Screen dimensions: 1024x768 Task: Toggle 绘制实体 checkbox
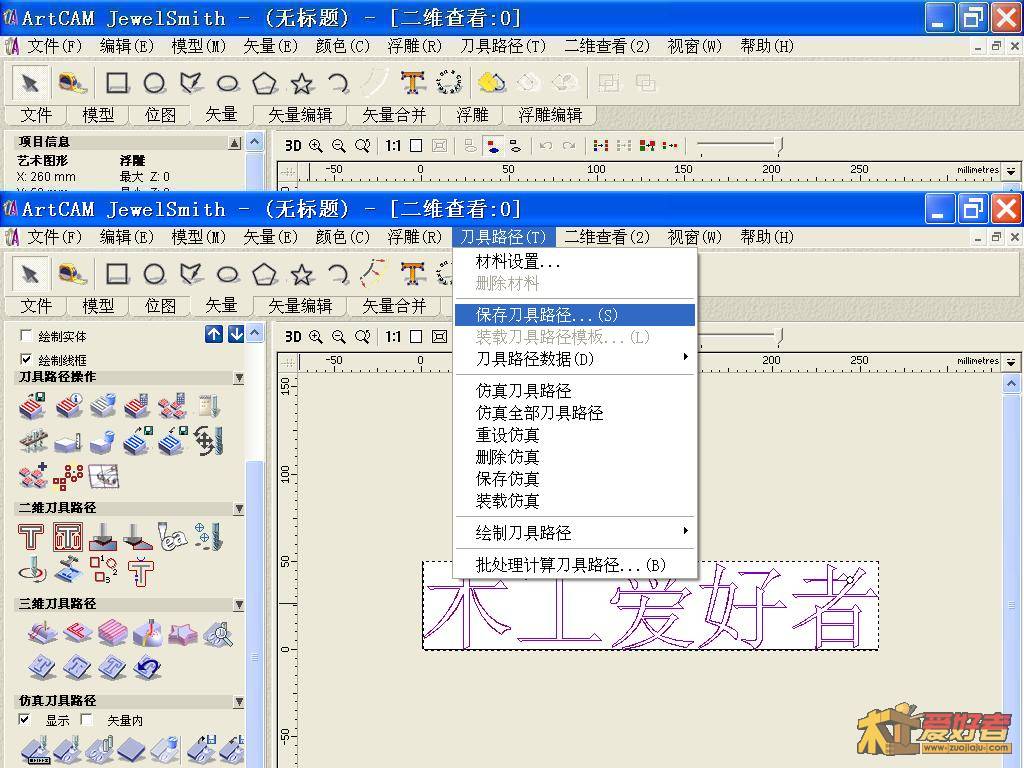click(x=26, y=336)
